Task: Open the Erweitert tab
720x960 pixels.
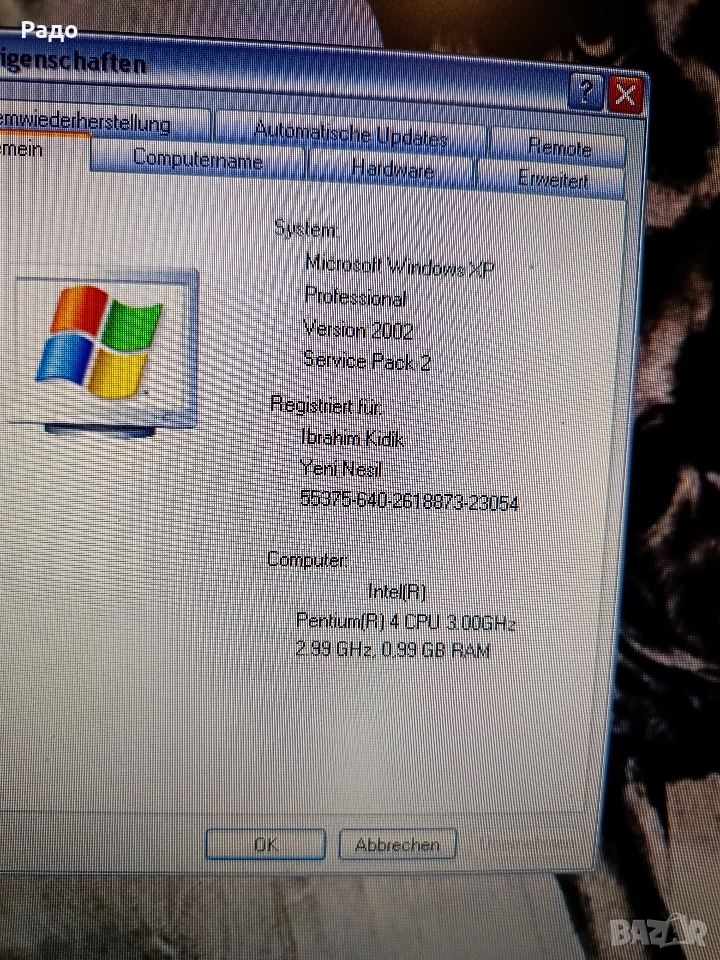Action: point(552,179)
